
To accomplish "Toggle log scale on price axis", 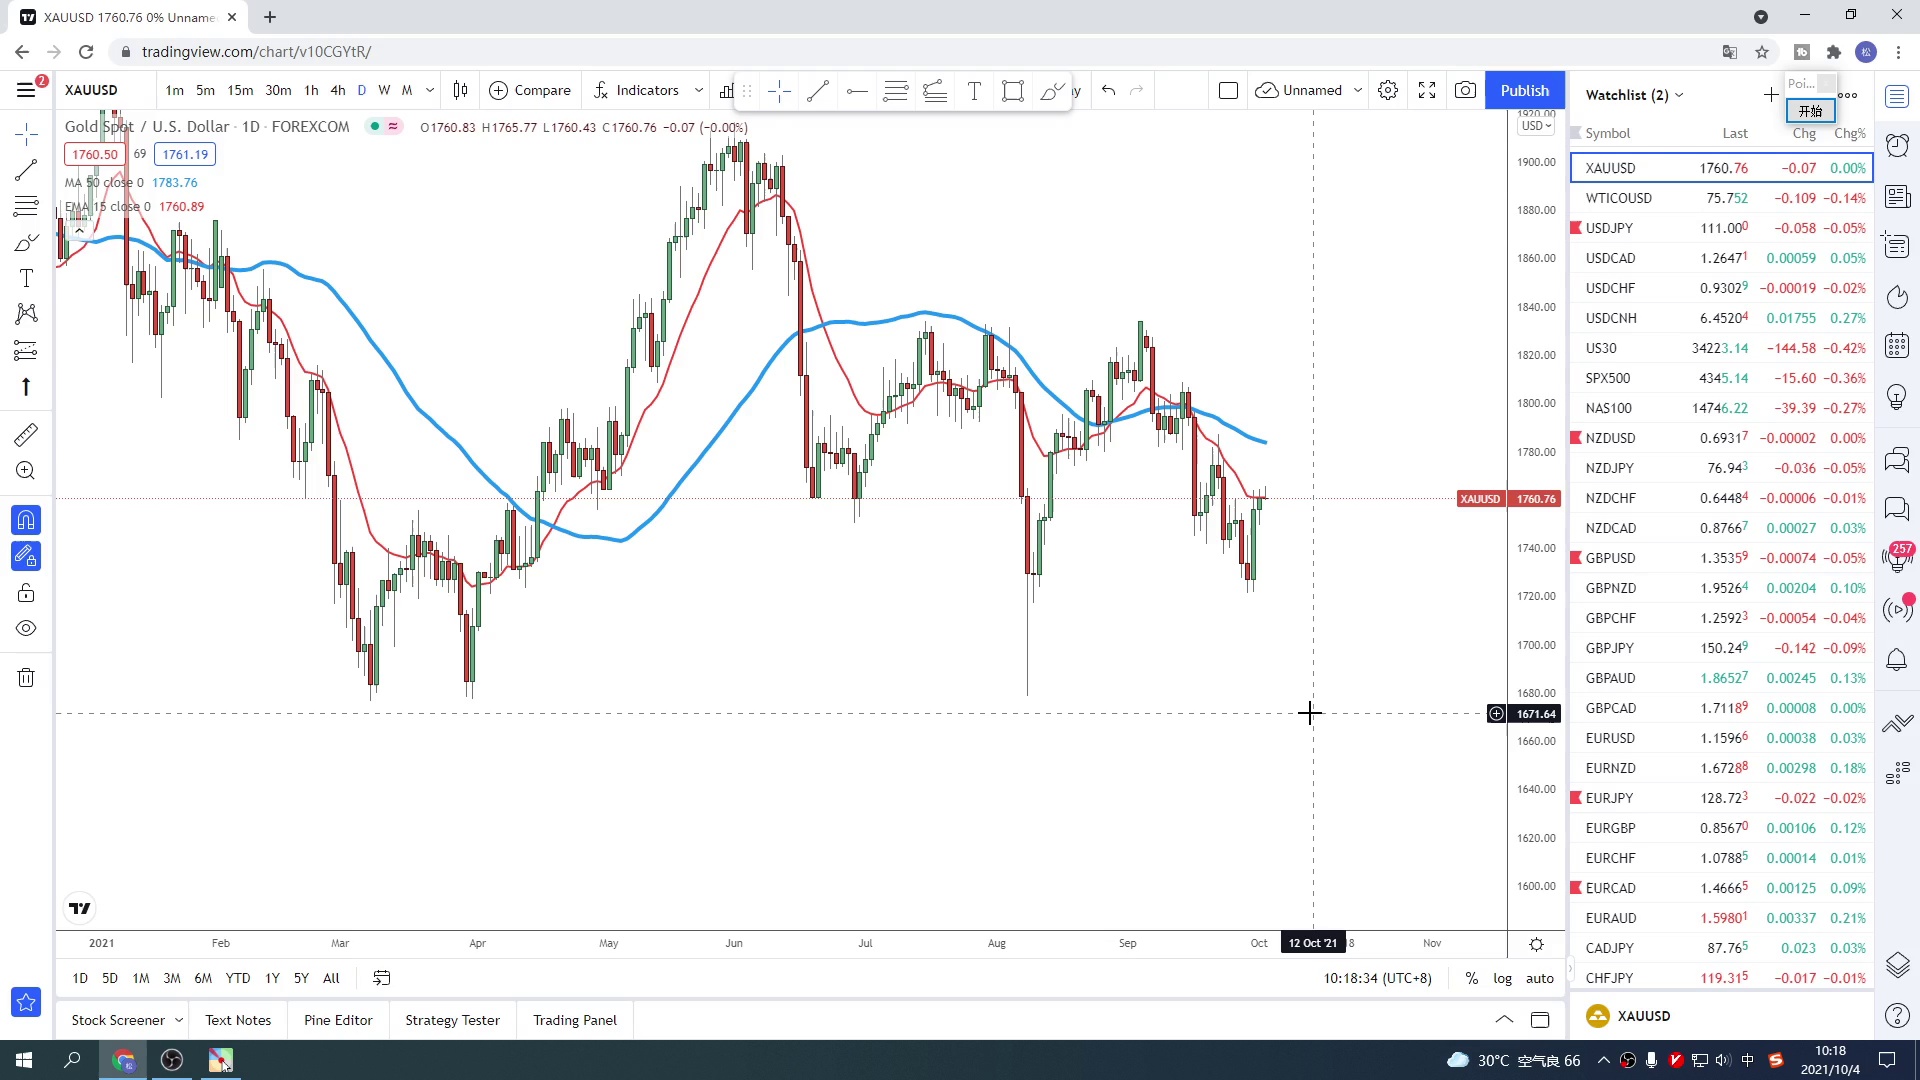I will tap(1502, 978).
